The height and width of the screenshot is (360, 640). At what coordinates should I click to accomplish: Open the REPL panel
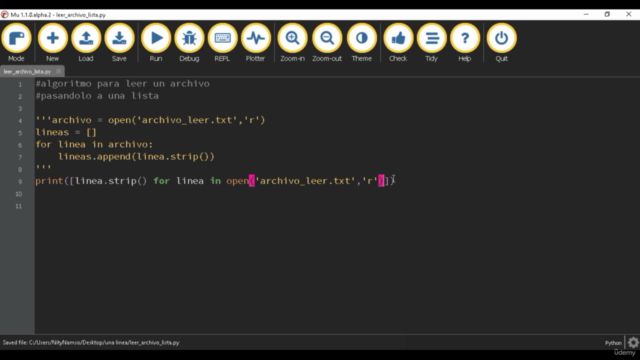coord(222,42)
